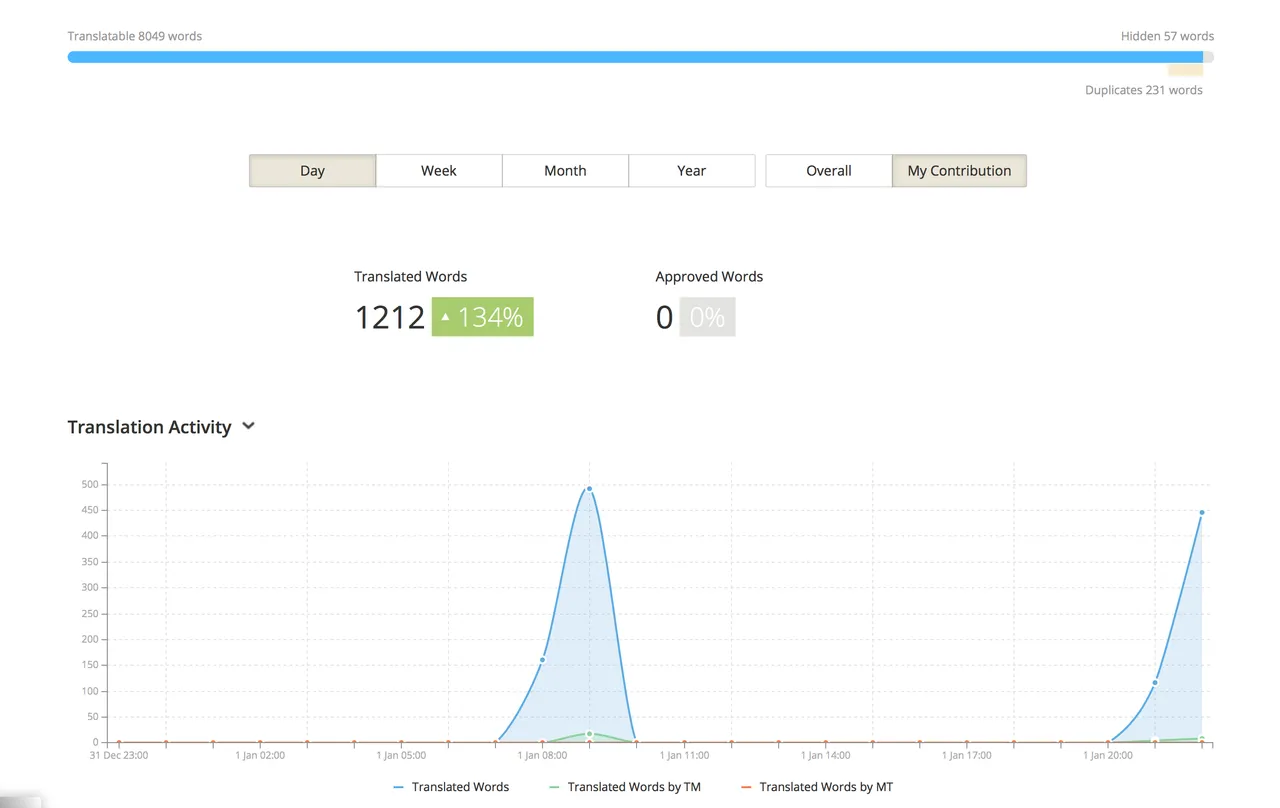This screenshot has height=808, width=1280.
Task: Click the 1 Jan 11:00 axis label
Action: point(684,756)
